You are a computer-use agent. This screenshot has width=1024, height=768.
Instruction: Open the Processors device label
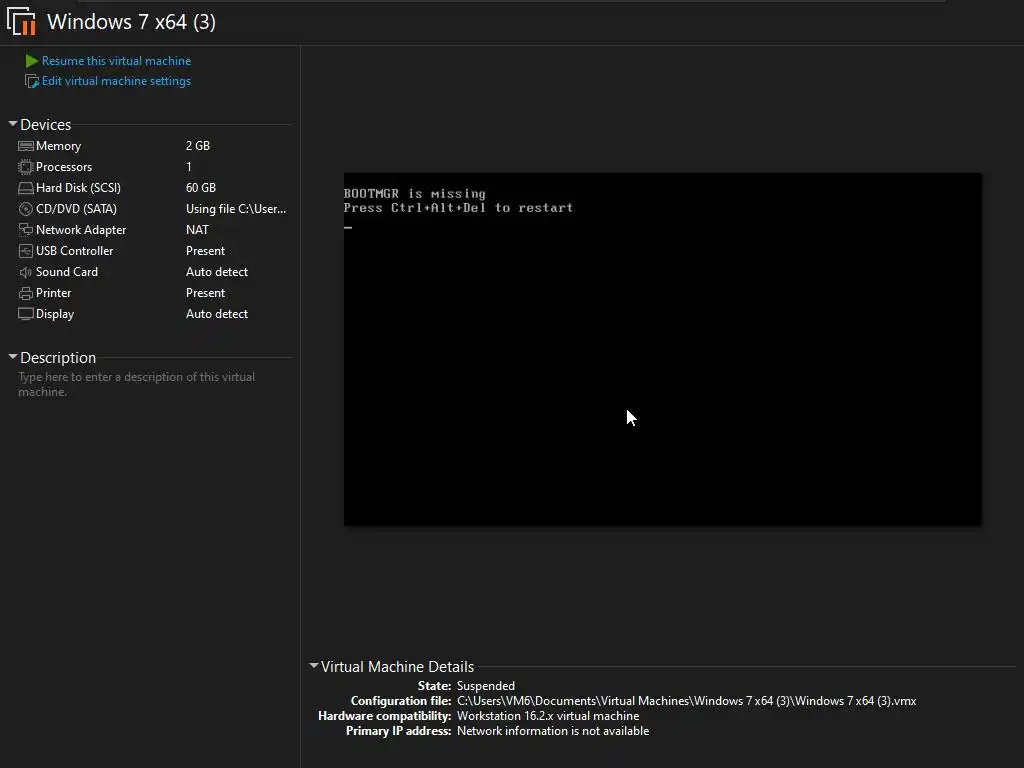click(64, 167)
